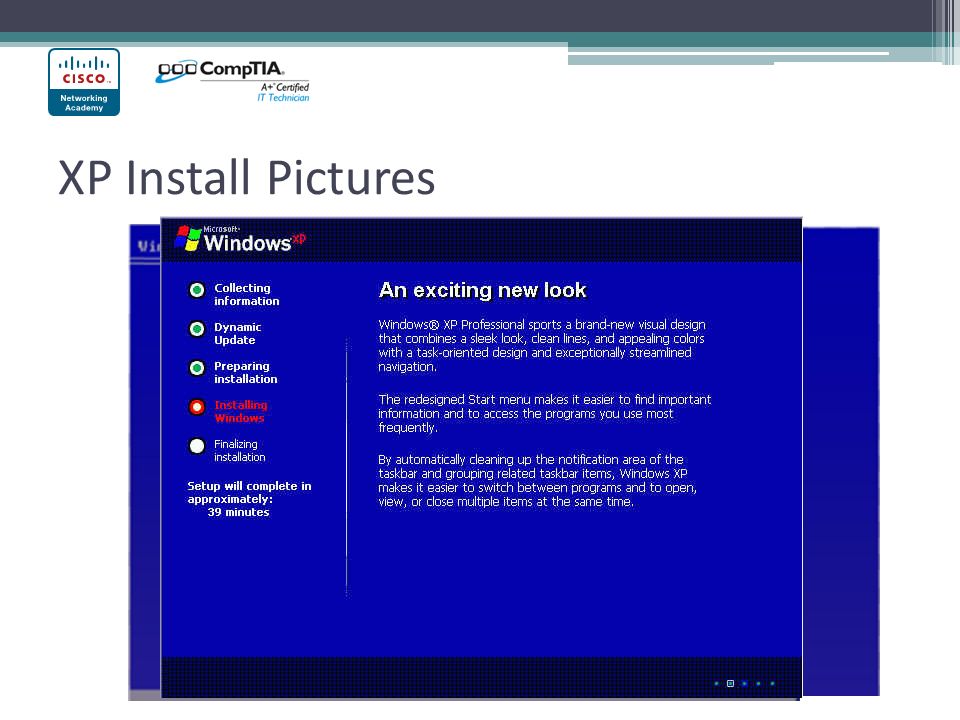Select the Dynamic Update step indicator

click(x=197, y=329)
